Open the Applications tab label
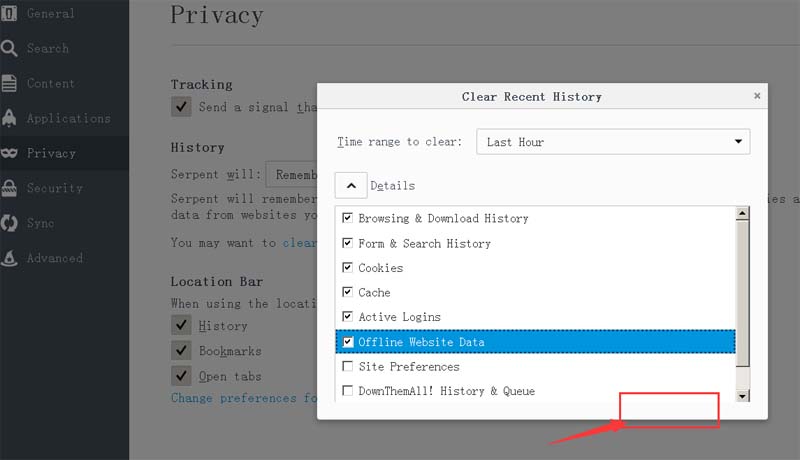The image size is (800, 460). pyautogui.click(x=68, y=118)
